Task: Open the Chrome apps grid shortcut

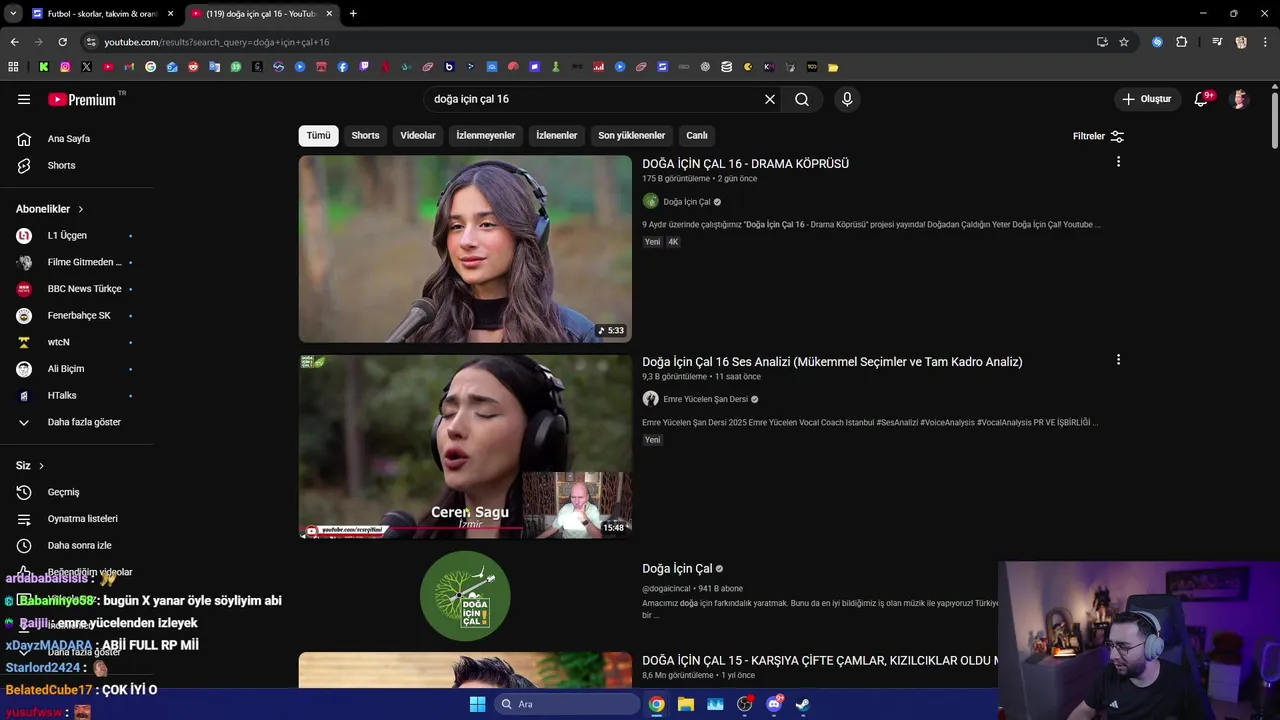Action: (x=13, y=67)
